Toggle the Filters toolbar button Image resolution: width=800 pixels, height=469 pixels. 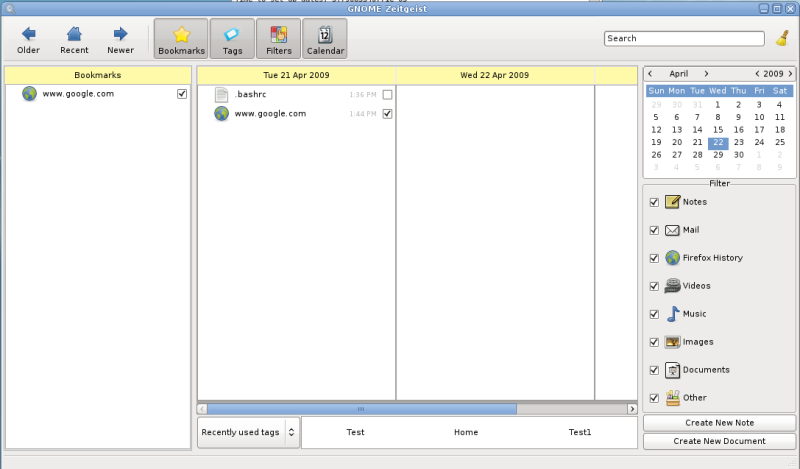pyautogui.click(x=278, y=38)
